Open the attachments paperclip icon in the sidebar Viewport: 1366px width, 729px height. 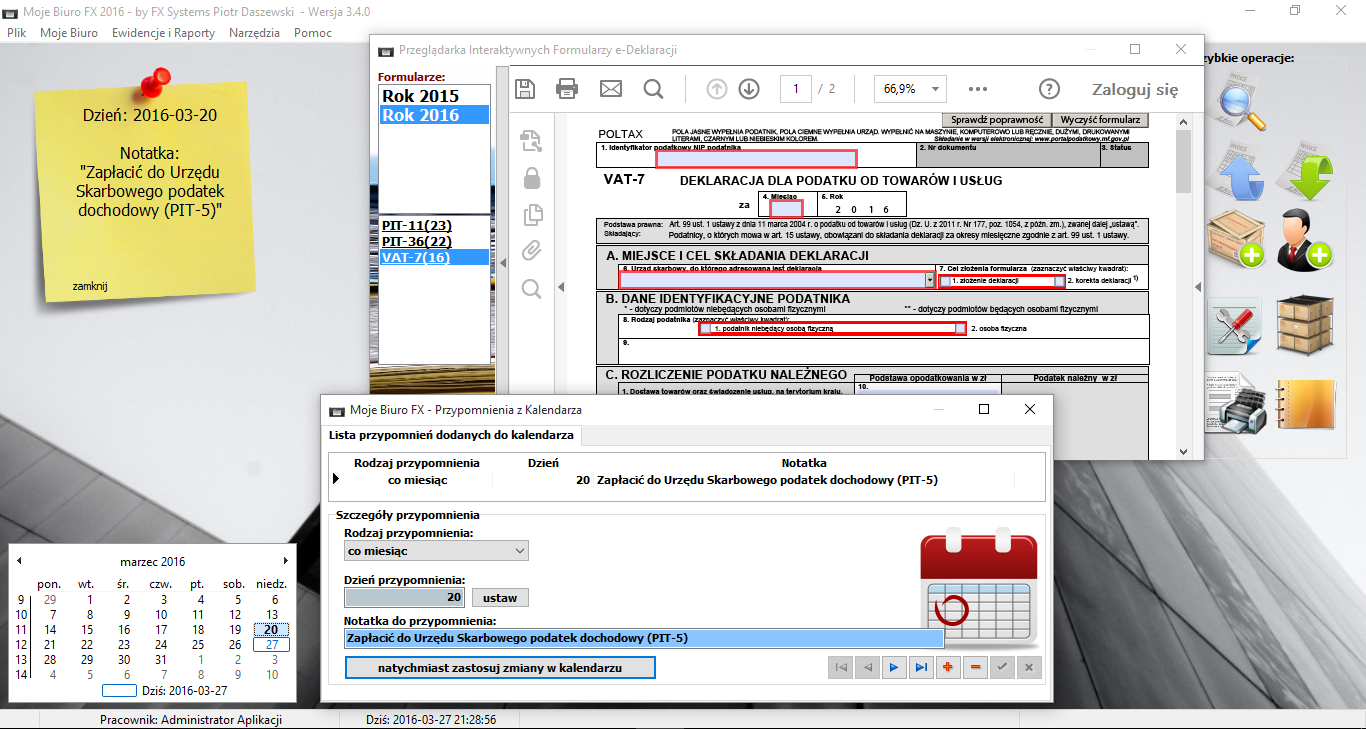point(531,251)
